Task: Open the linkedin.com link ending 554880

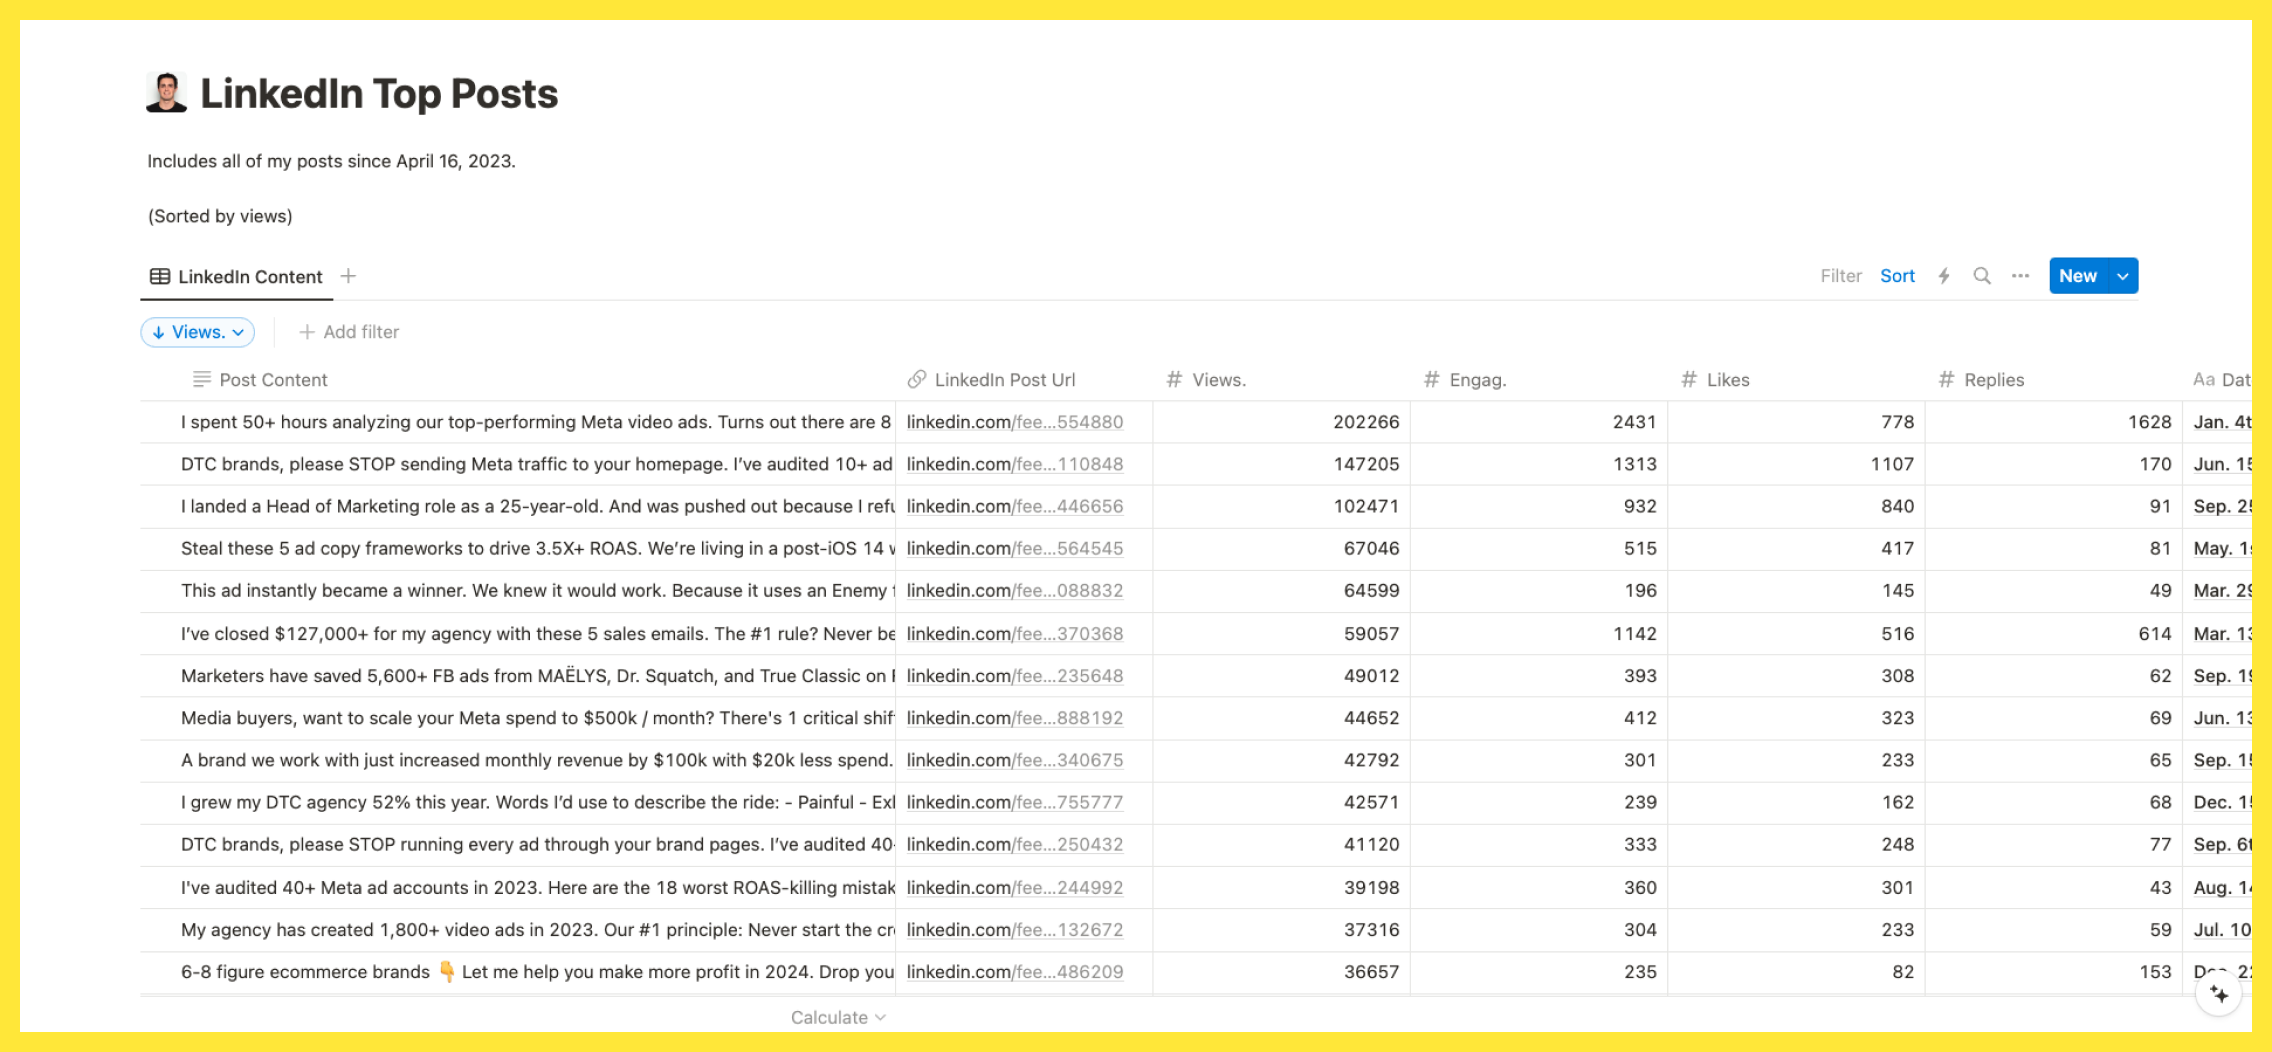Action: tap(1015, 422)
